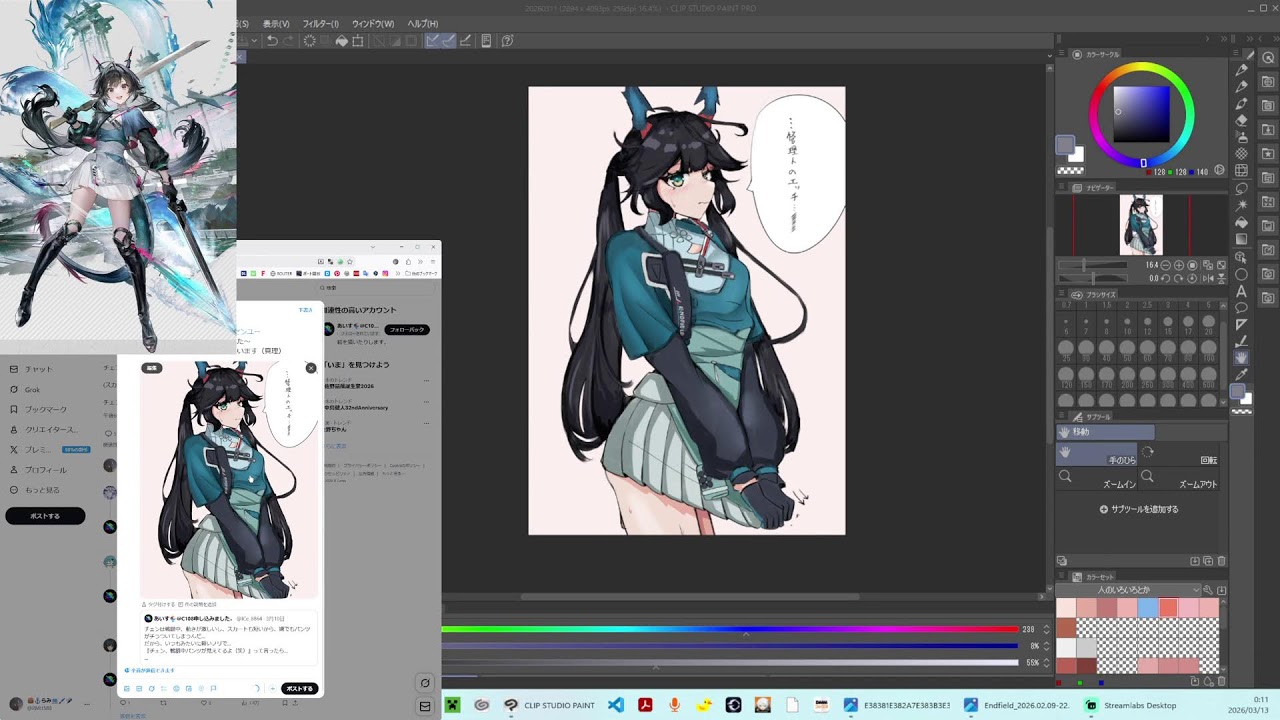
Task: Switch color wheel HSV/HLS mode icon
Action: (1219, 169)
